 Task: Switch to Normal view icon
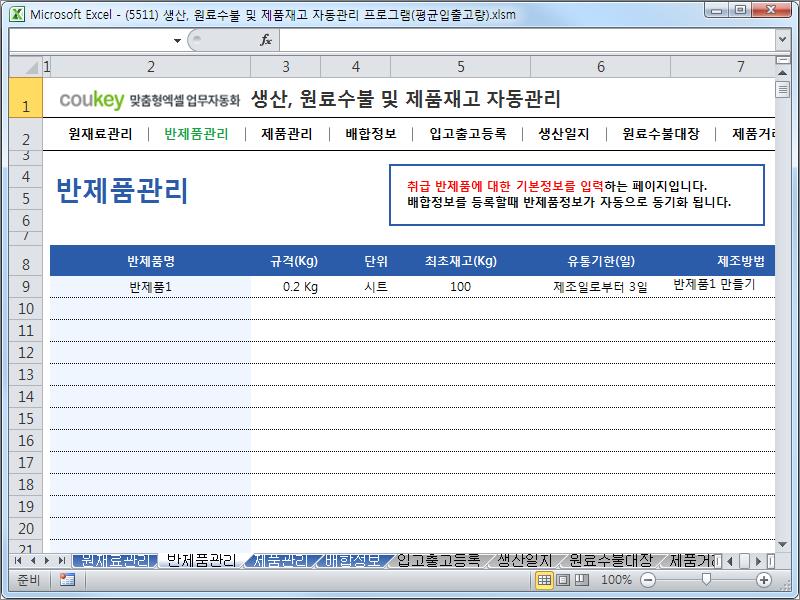coord(544,580)
